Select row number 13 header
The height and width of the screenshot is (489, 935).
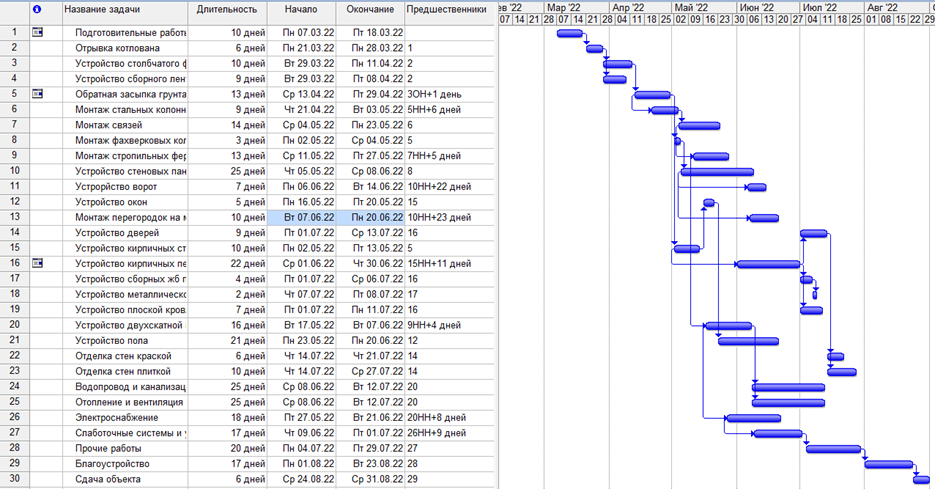[14, 217]
